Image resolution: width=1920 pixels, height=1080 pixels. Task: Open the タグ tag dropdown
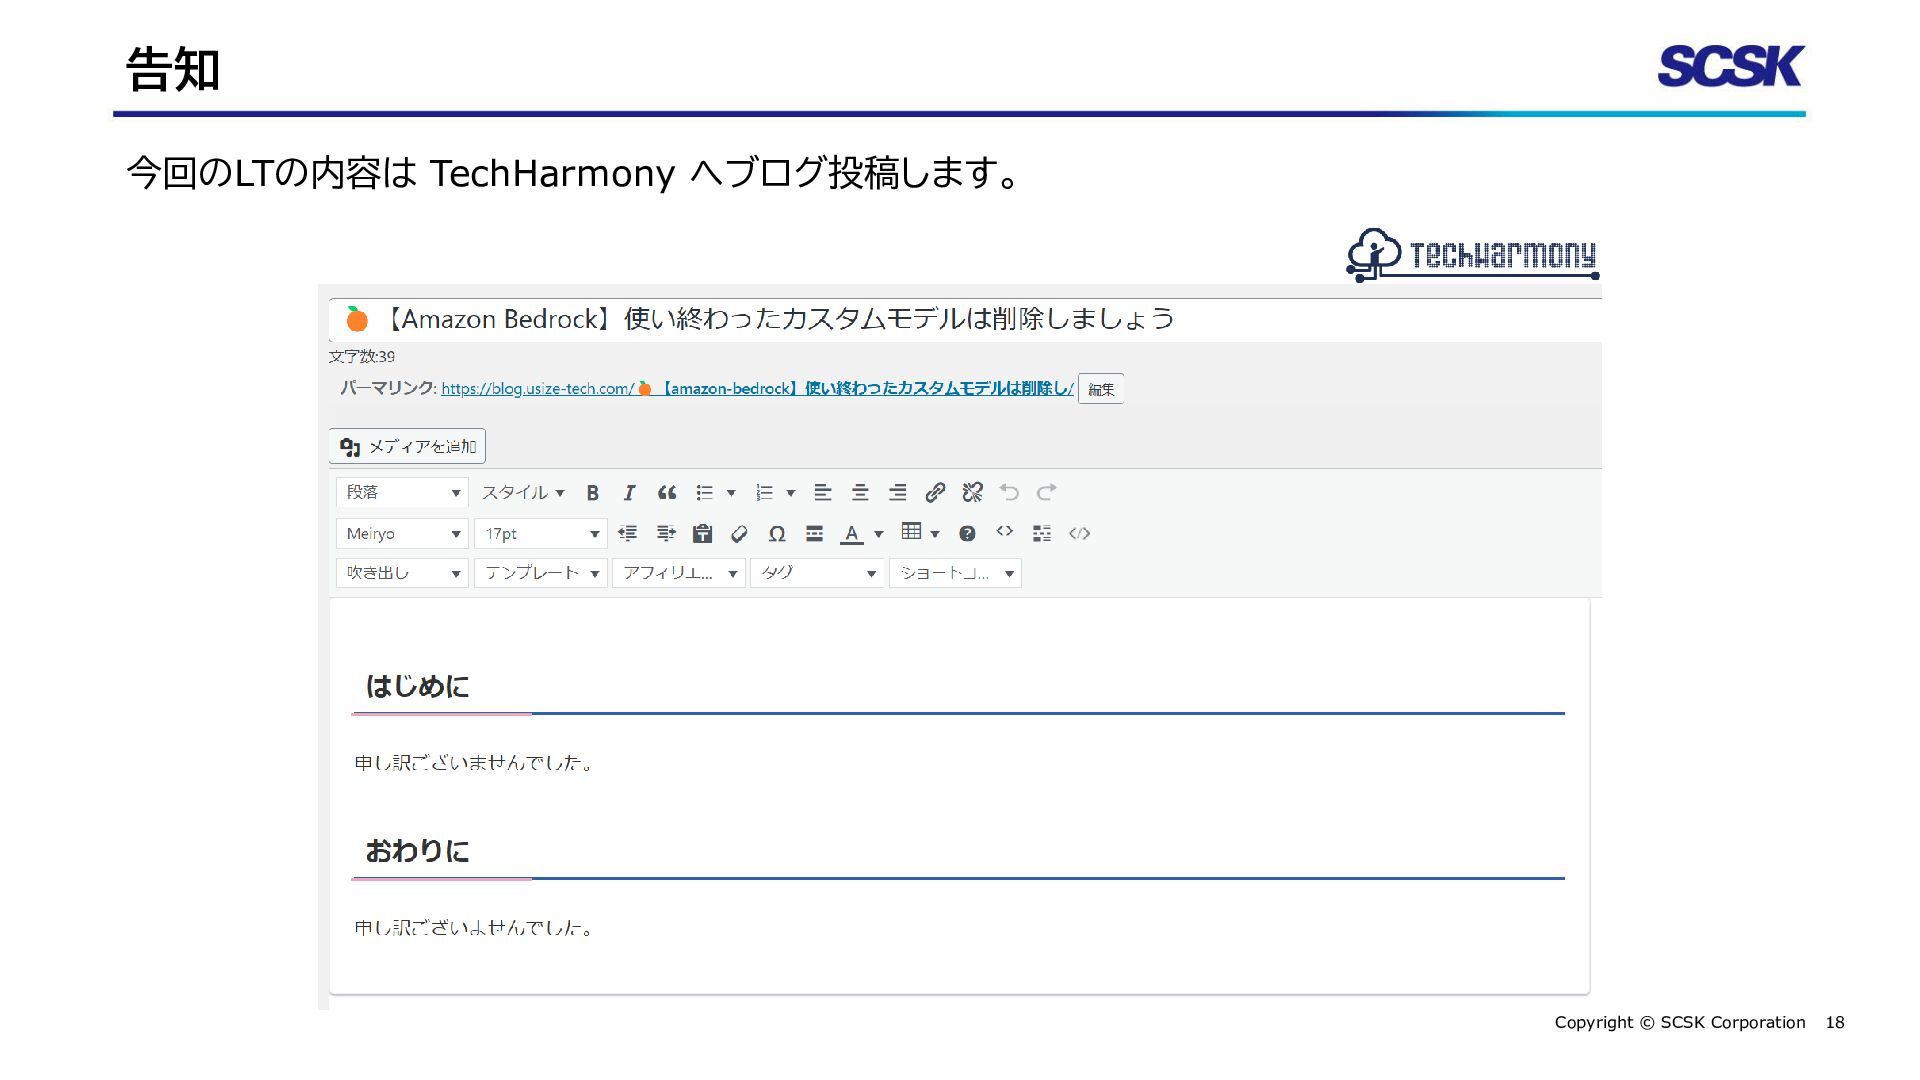817,573
